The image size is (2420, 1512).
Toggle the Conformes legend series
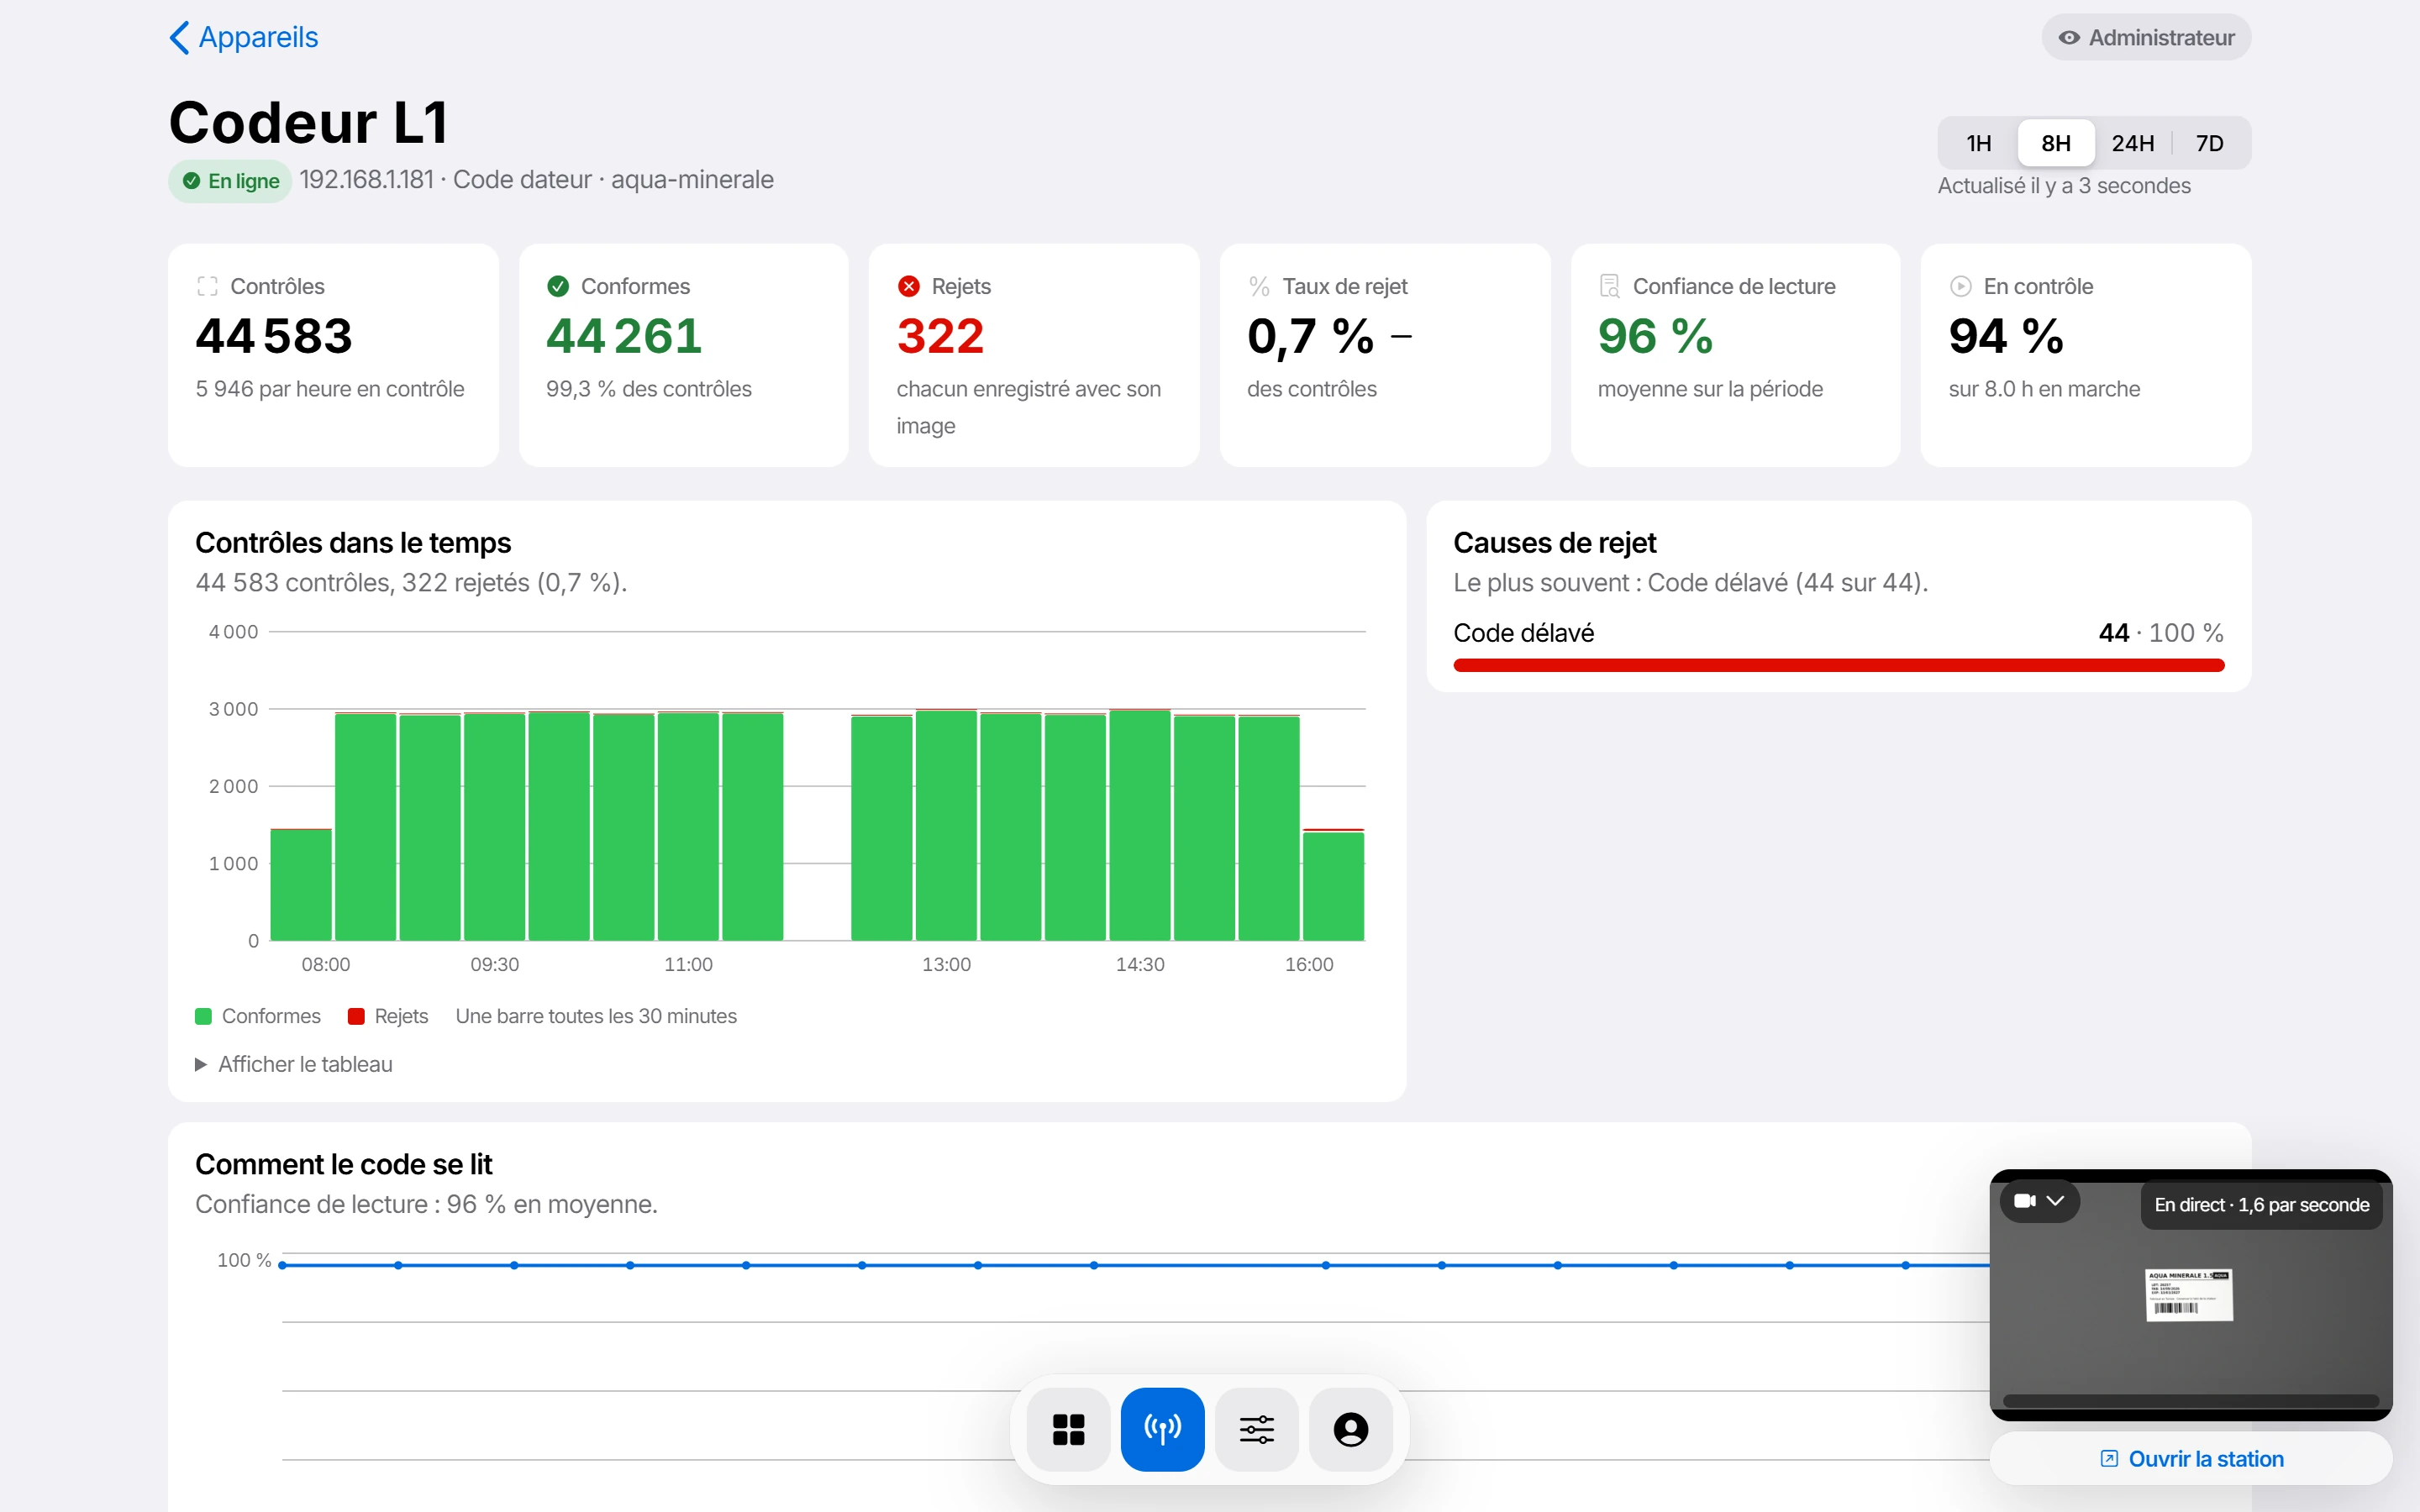click(258, 1016)
